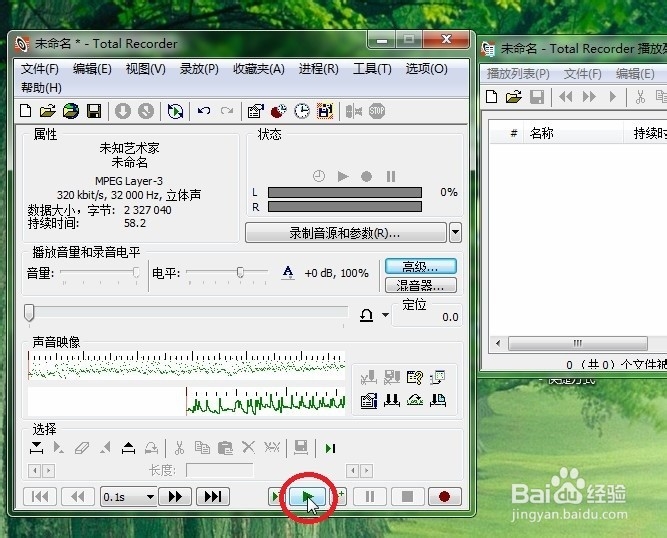
Task: Open the 编辑(E) menu
Action: pos(92,68)
